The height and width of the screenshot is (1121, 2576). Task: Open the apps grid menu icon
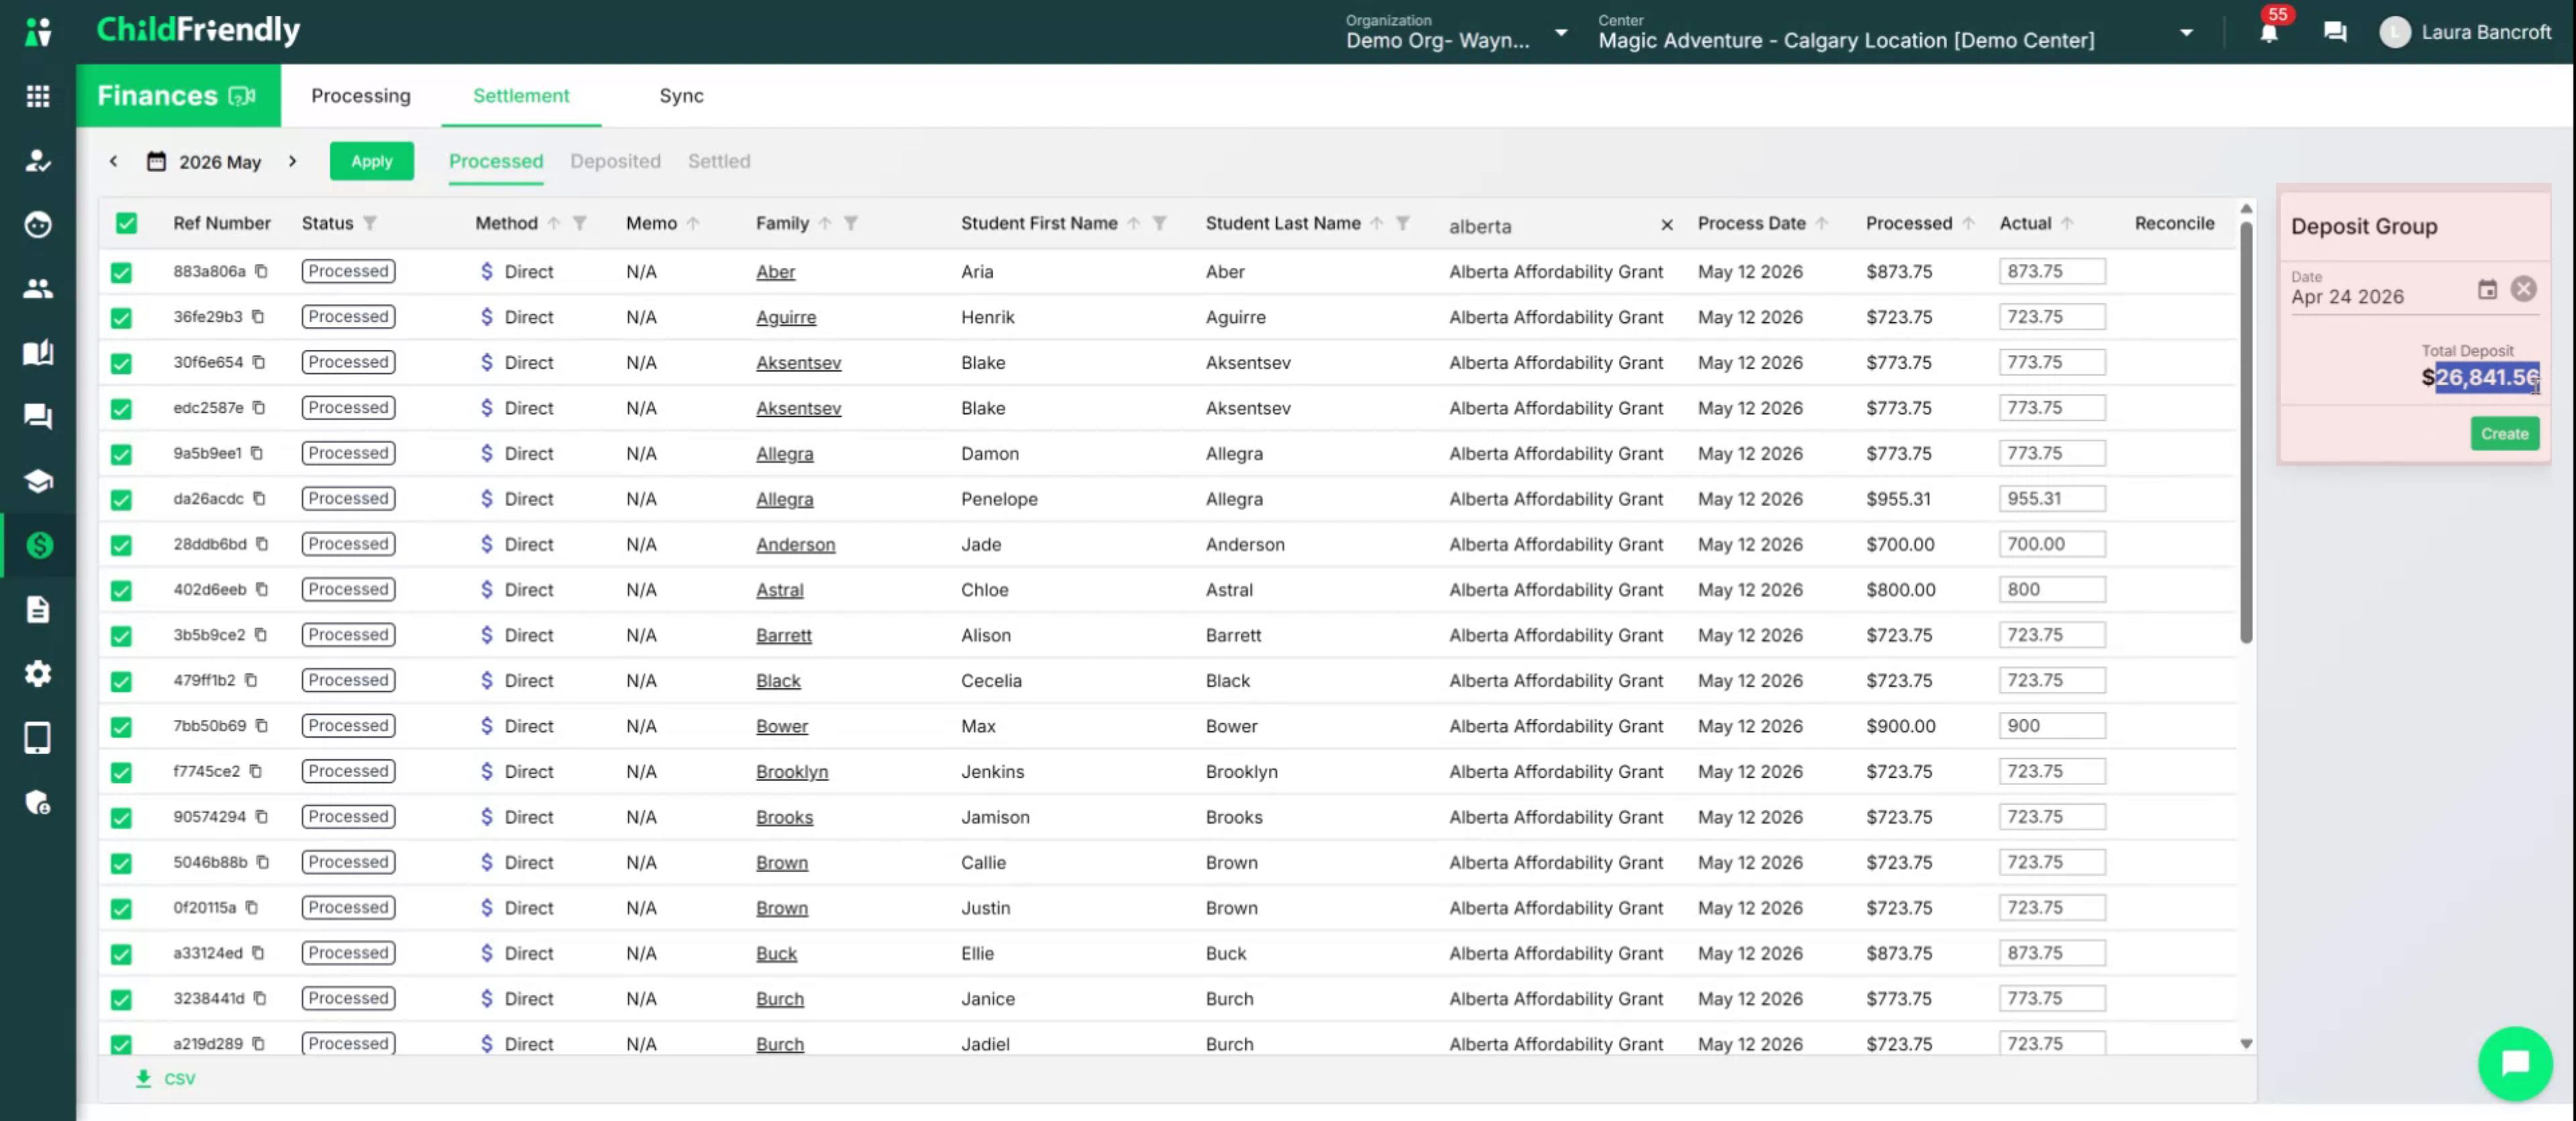[x=38, y=96]
